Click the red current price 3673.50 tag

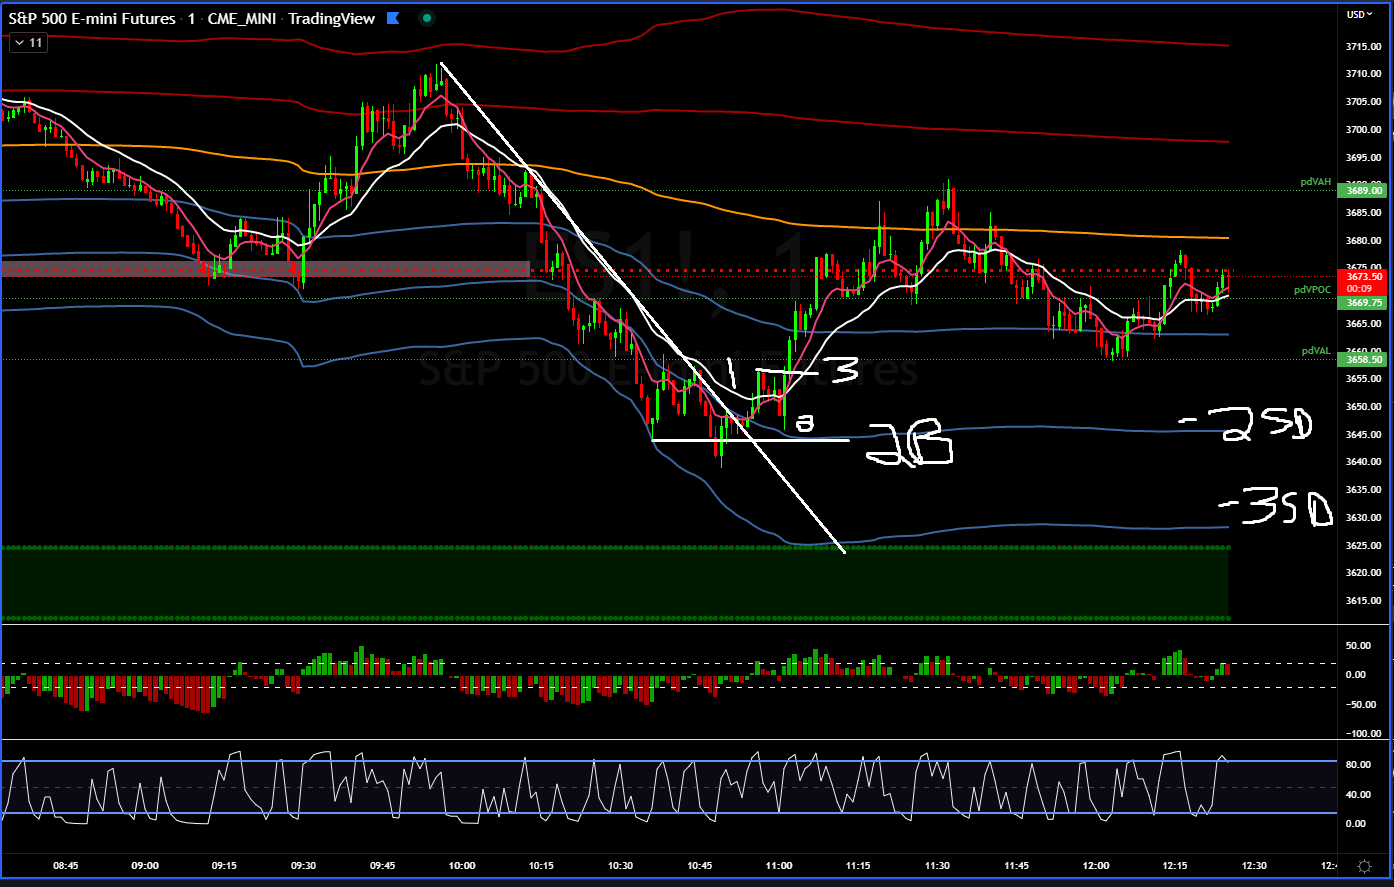[1362, 277]
